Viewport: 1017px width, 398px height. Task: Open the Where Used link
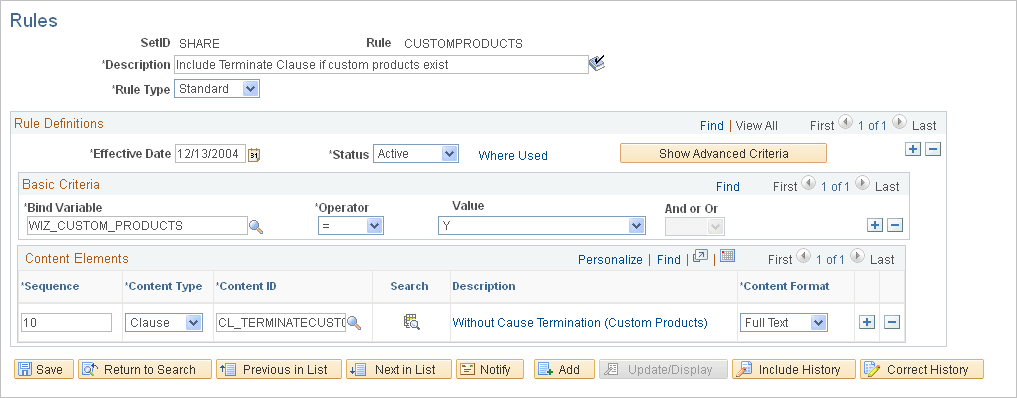513,156
